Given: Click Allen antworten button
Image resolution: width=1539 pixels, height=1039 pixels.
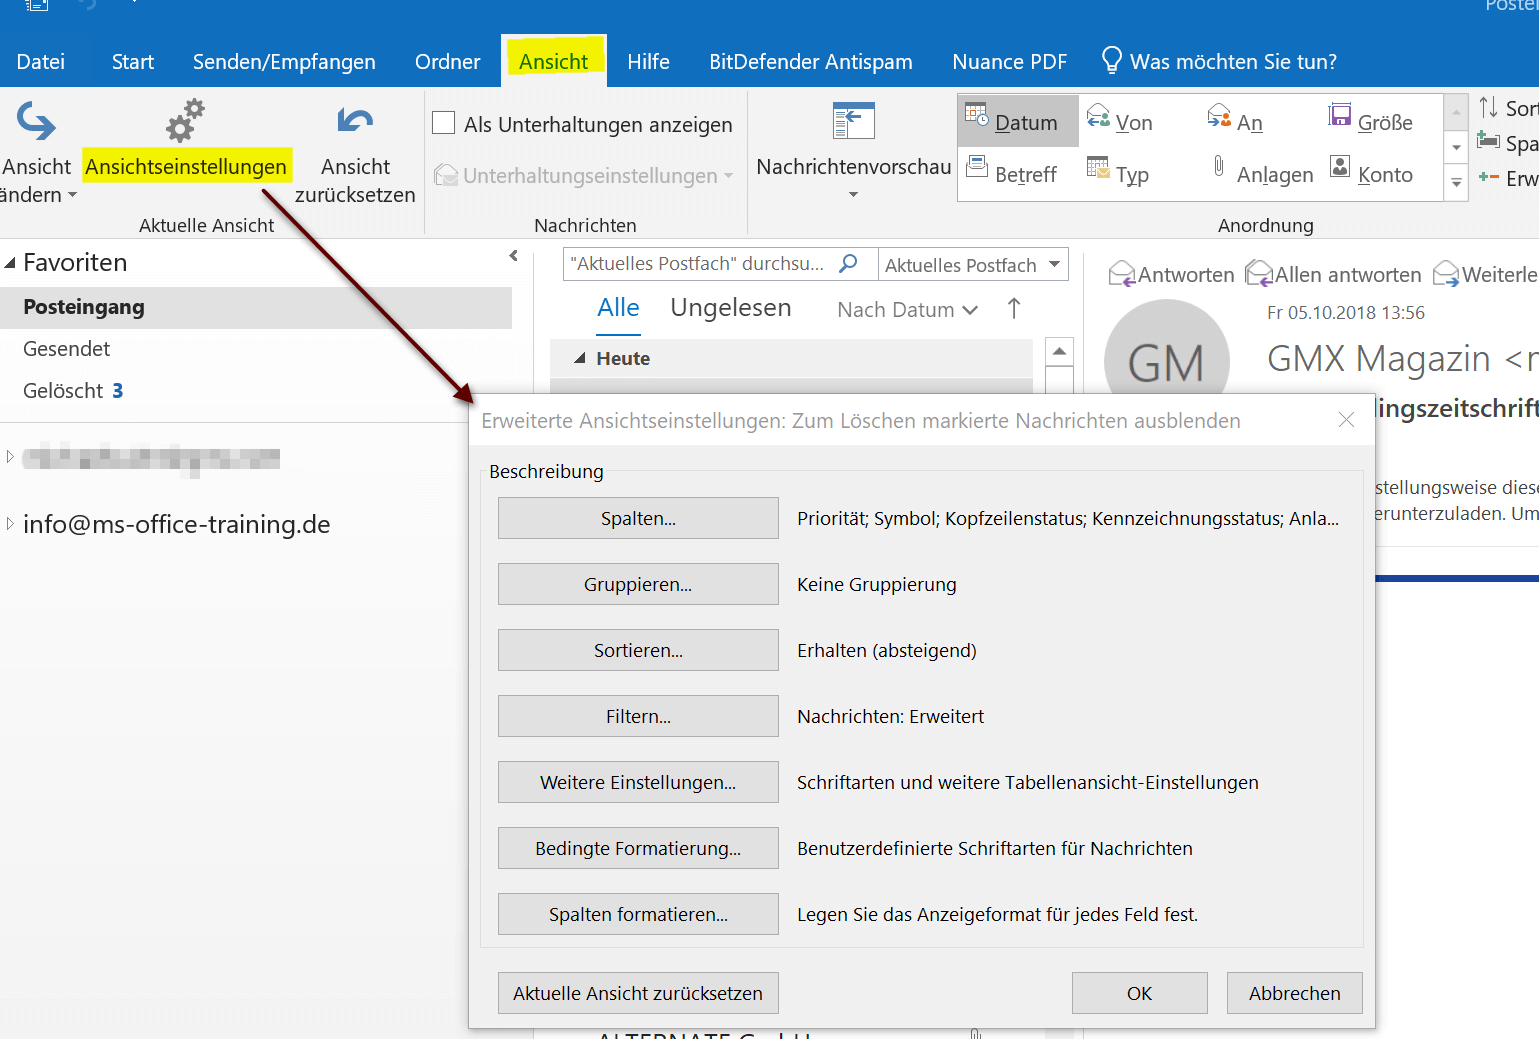Looking at the screenshot, I should click(1333, 274).
